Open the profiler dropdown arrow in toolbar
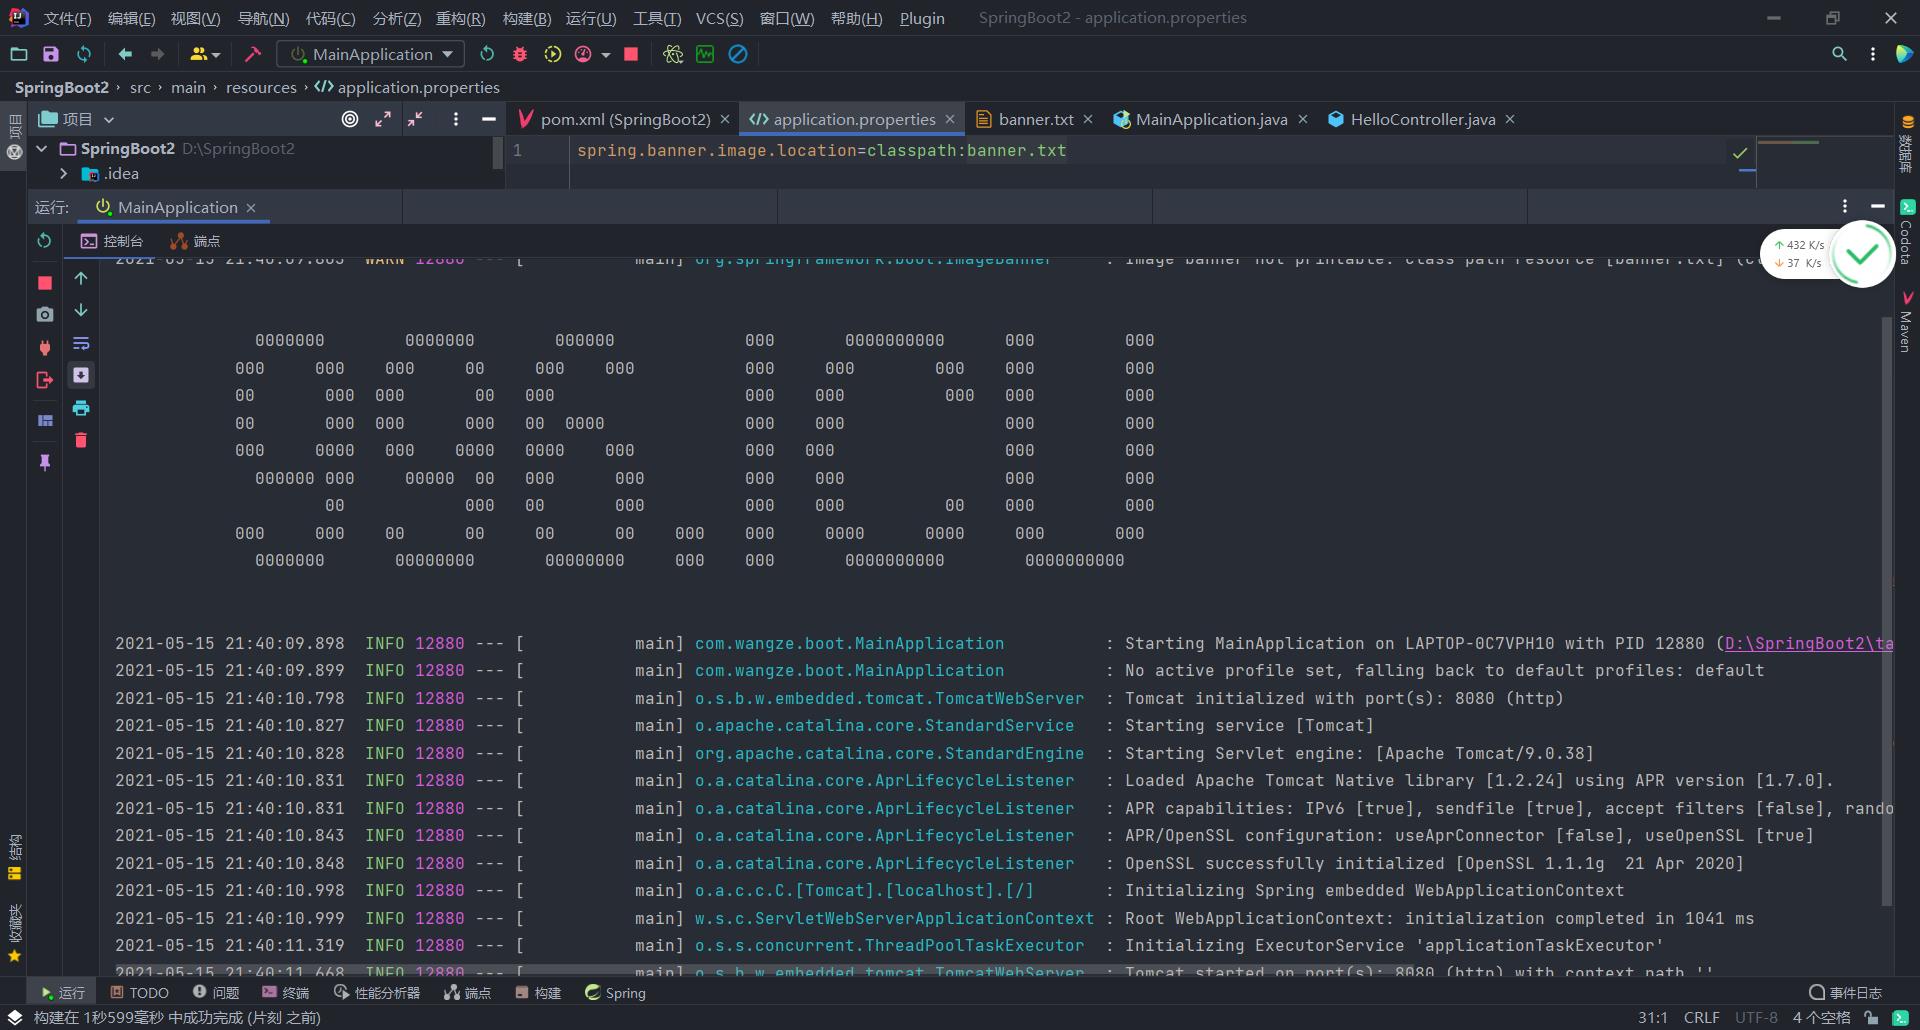The image size is (1920, 1030). tap(606, 55)
